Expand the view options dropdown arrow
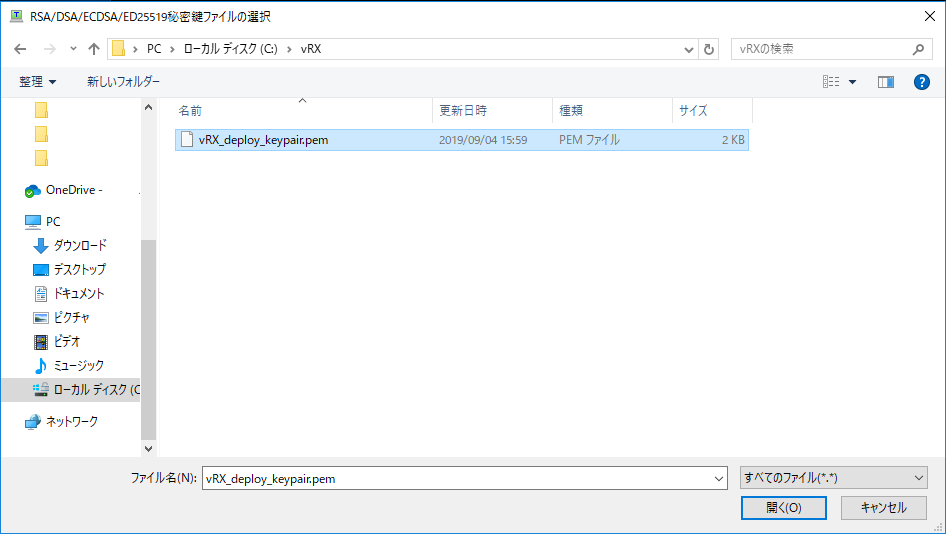946x534 pixels. (x=852, y=82)
